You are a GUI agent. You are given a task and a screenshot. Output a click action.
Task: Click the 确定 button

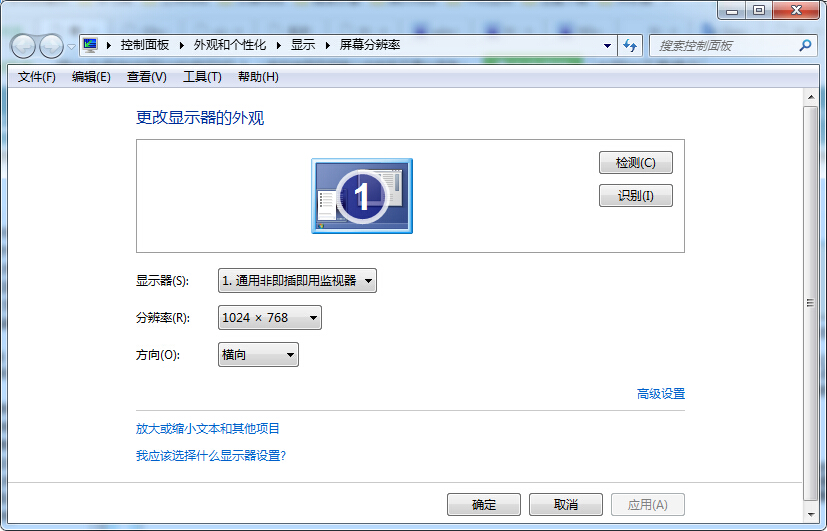click(484, 505)
